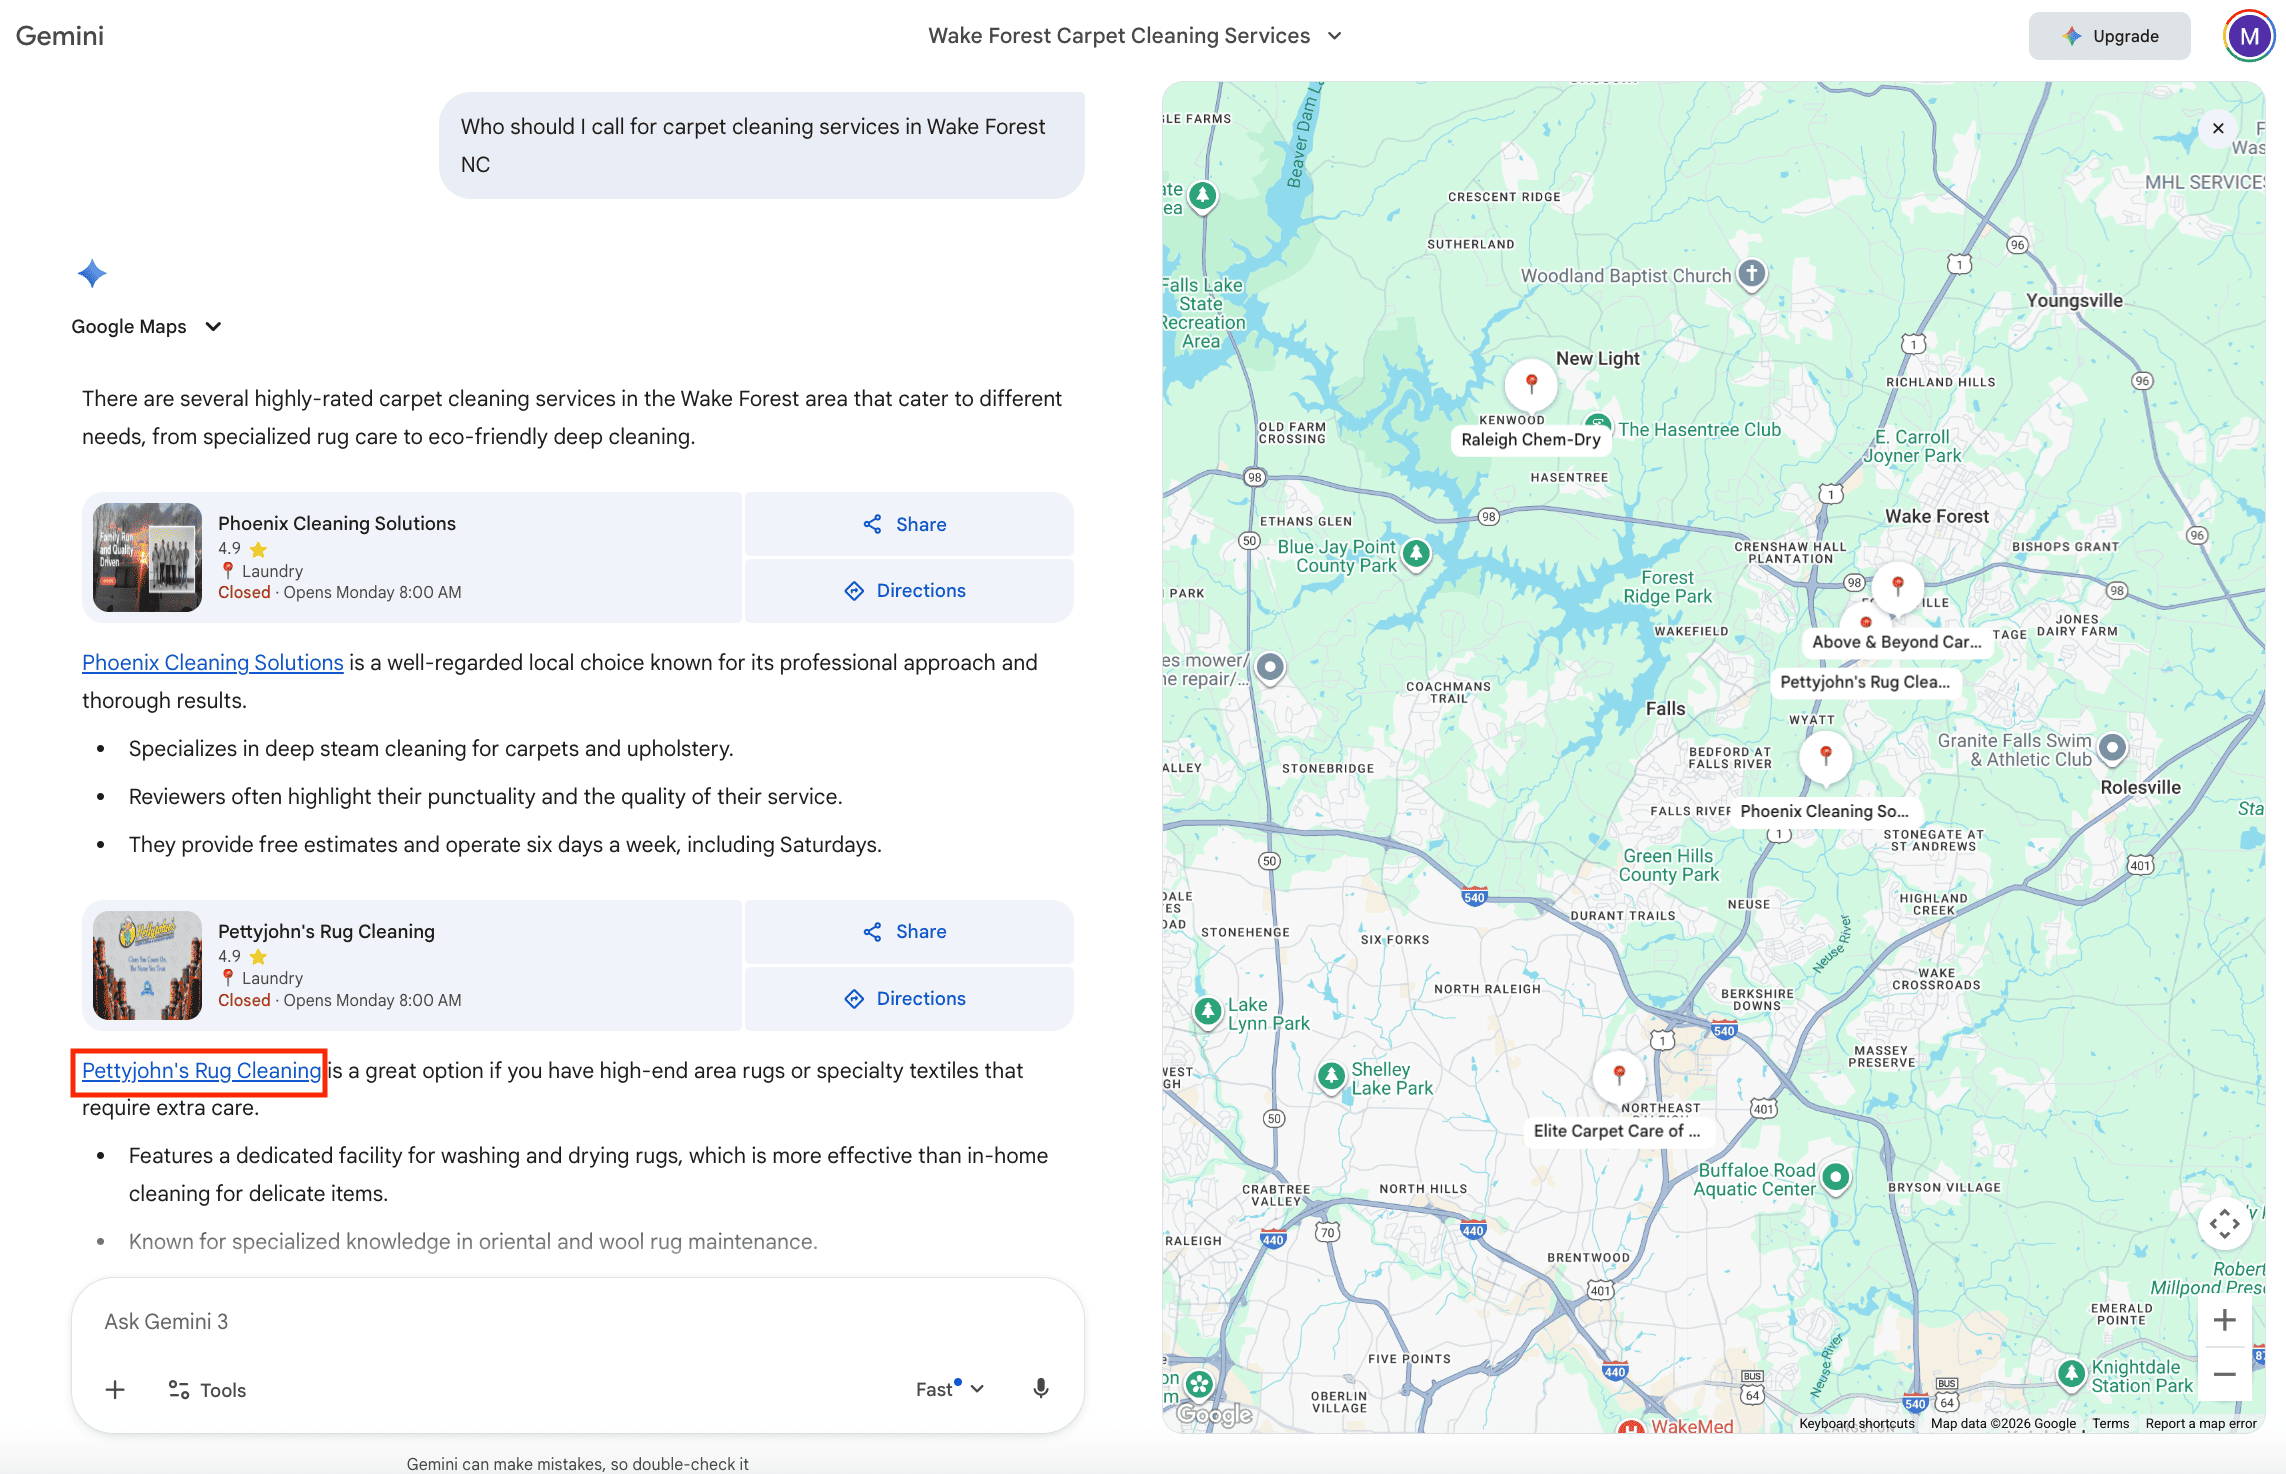
Task: Click the Gemini logo menu
Action: [x=60, y=36]
